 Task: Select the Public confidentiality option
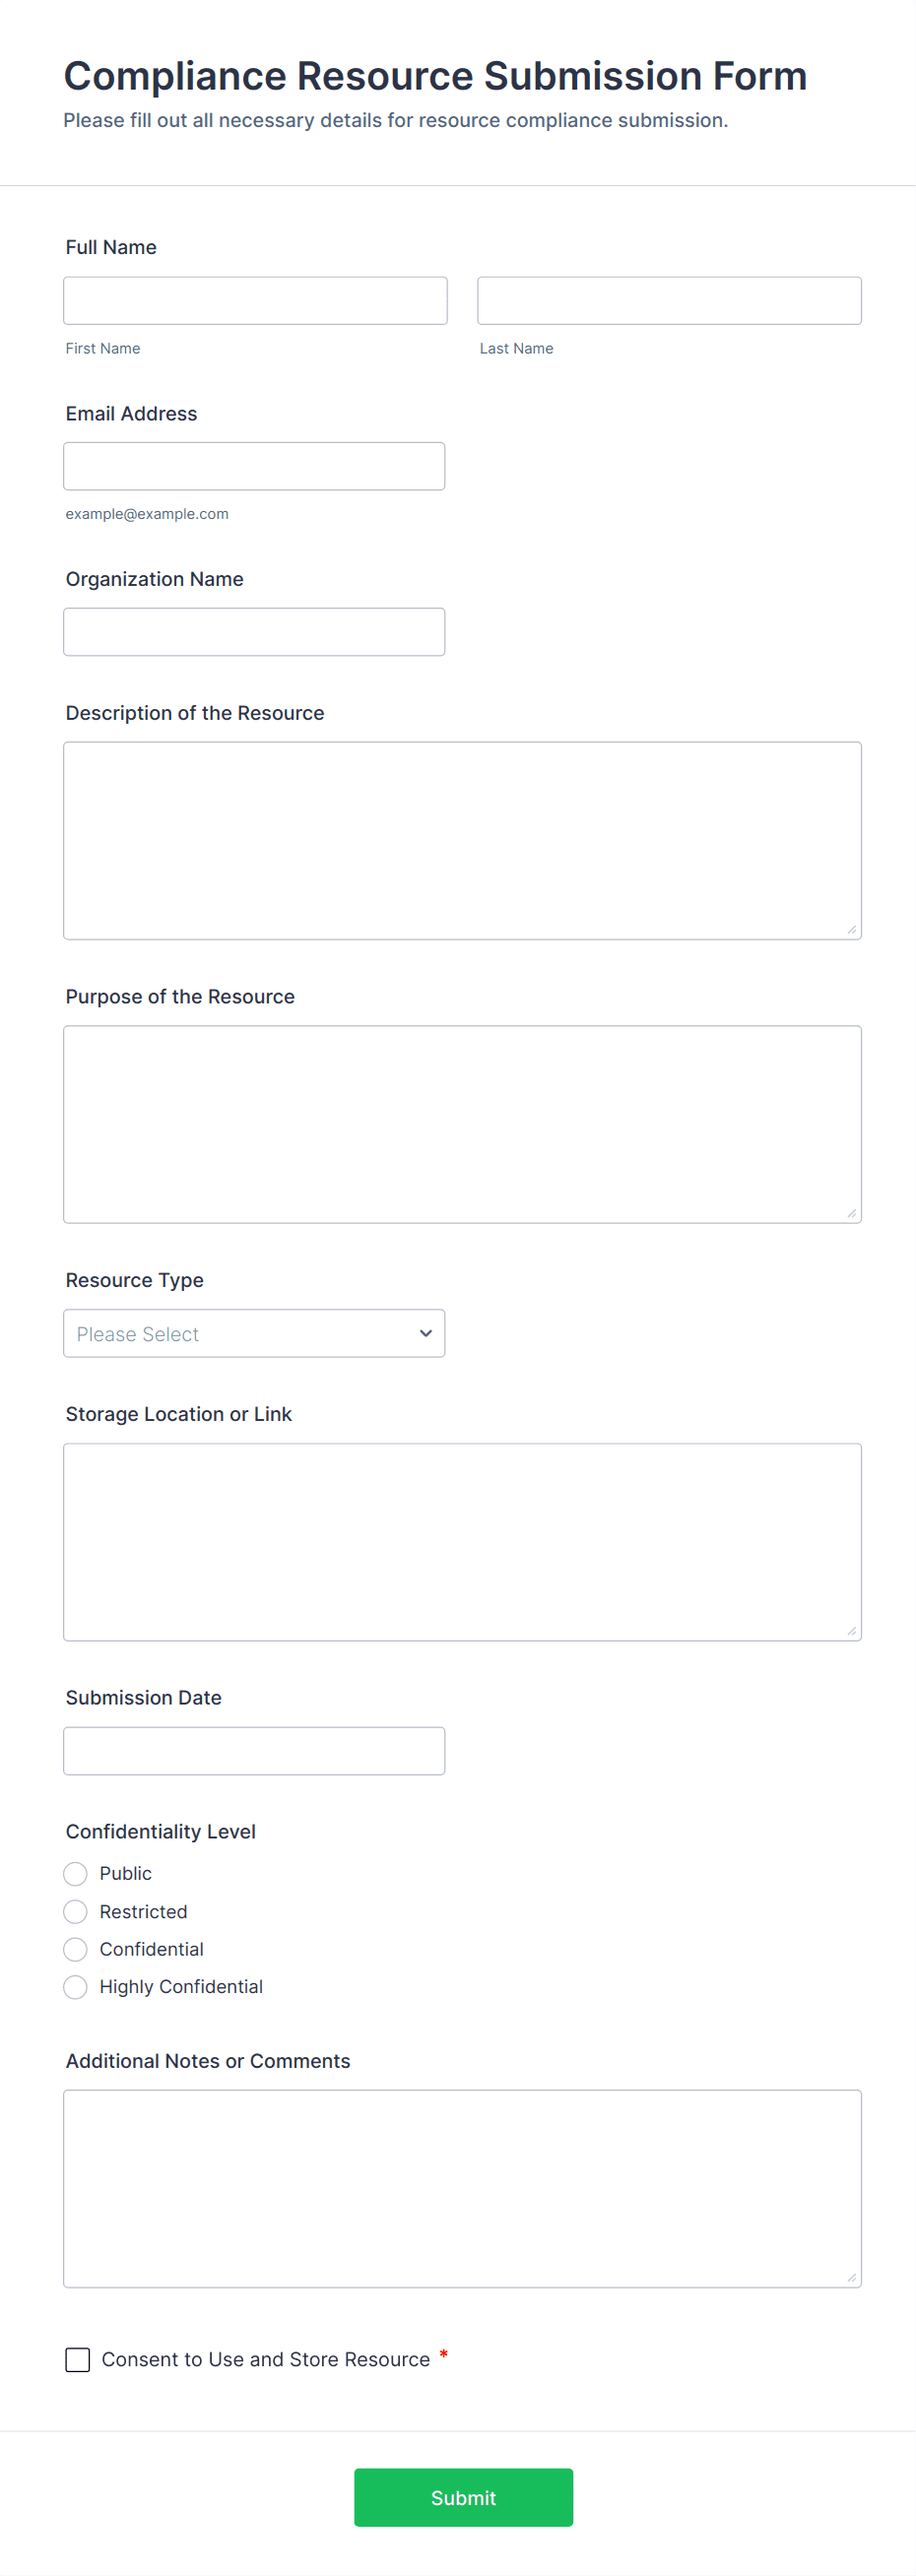coord(76,1873)
